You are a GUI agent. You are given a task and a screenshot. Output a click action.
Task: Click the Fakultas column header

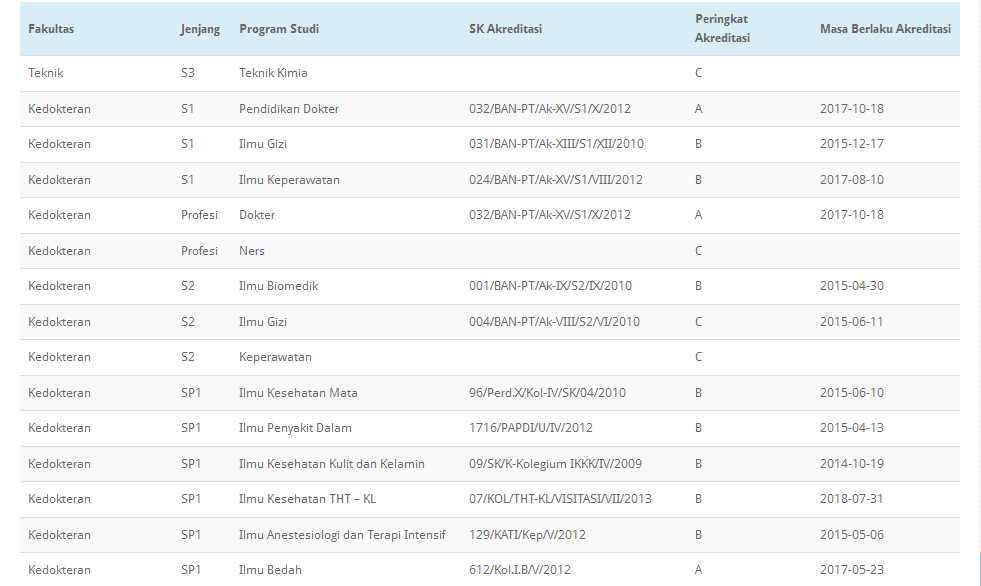pyautogui.click(x=51, y=29)
